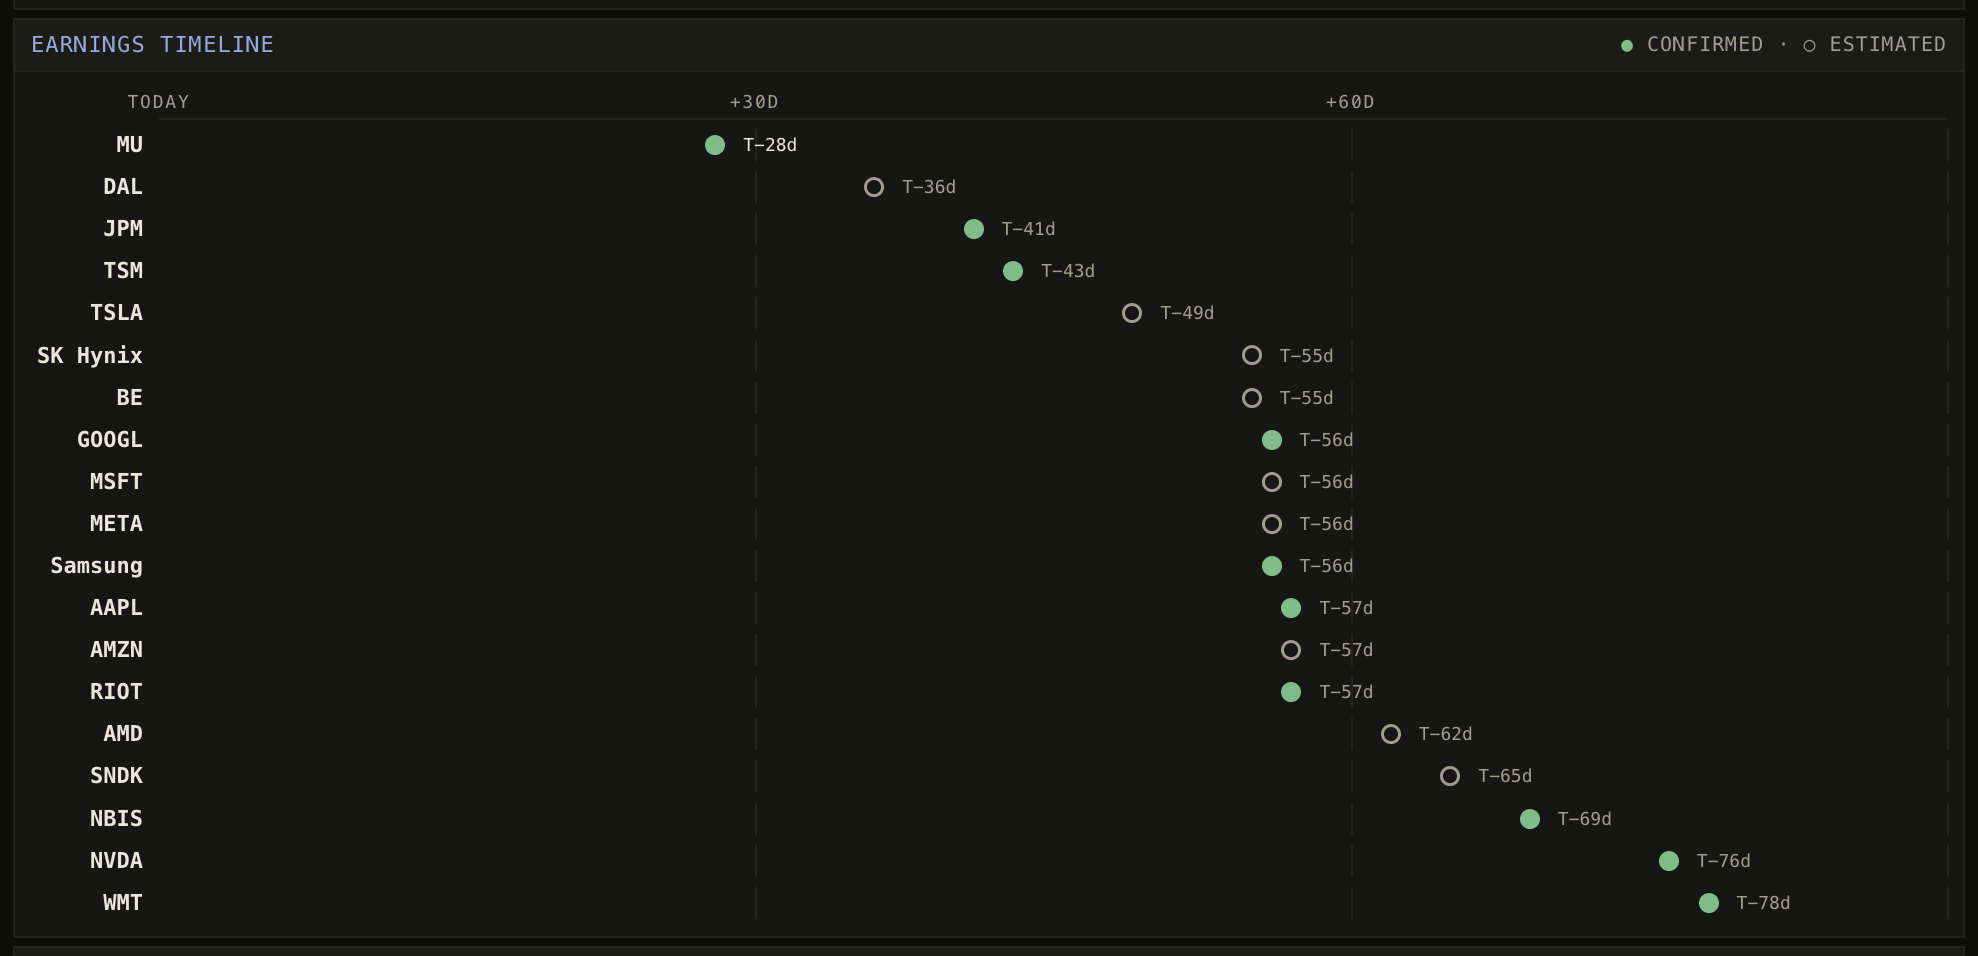1978x956 pixels.
Task: Click the Samsung row label
Action: (97, 567)
